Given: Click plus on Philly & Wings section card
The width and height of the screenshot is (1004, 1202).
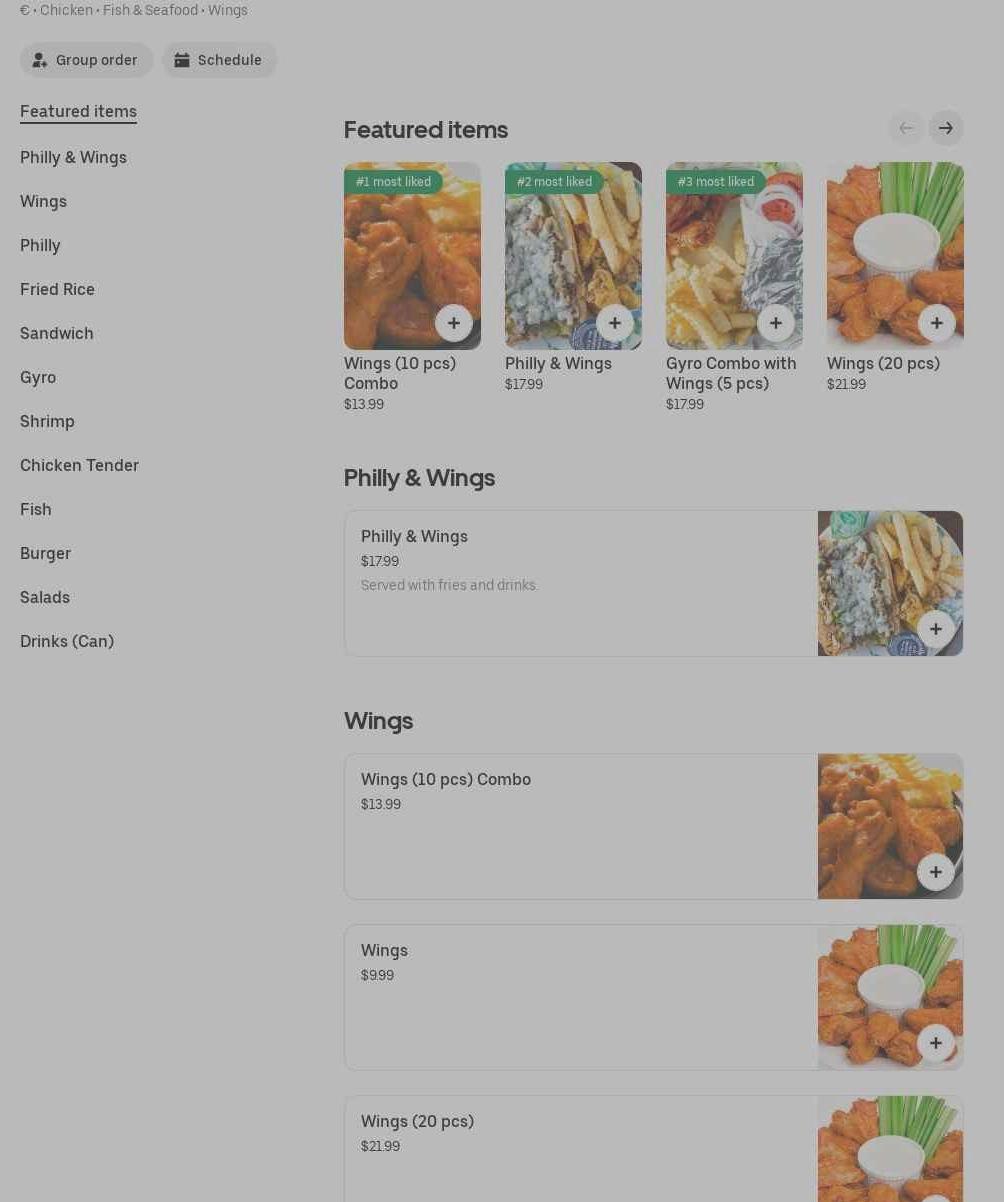Looking at the screenshot, I should [x=936, y=629].
